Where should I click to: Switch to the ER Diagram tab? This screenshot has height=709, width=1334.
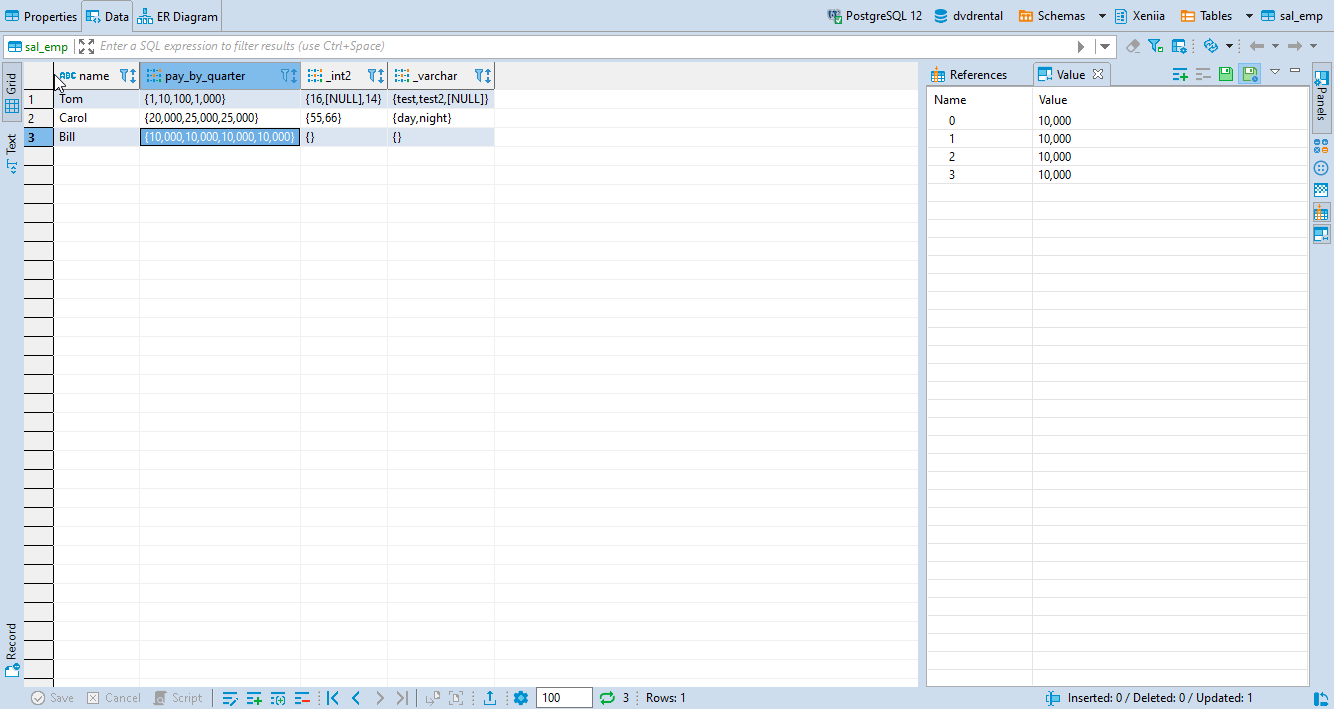177,15
